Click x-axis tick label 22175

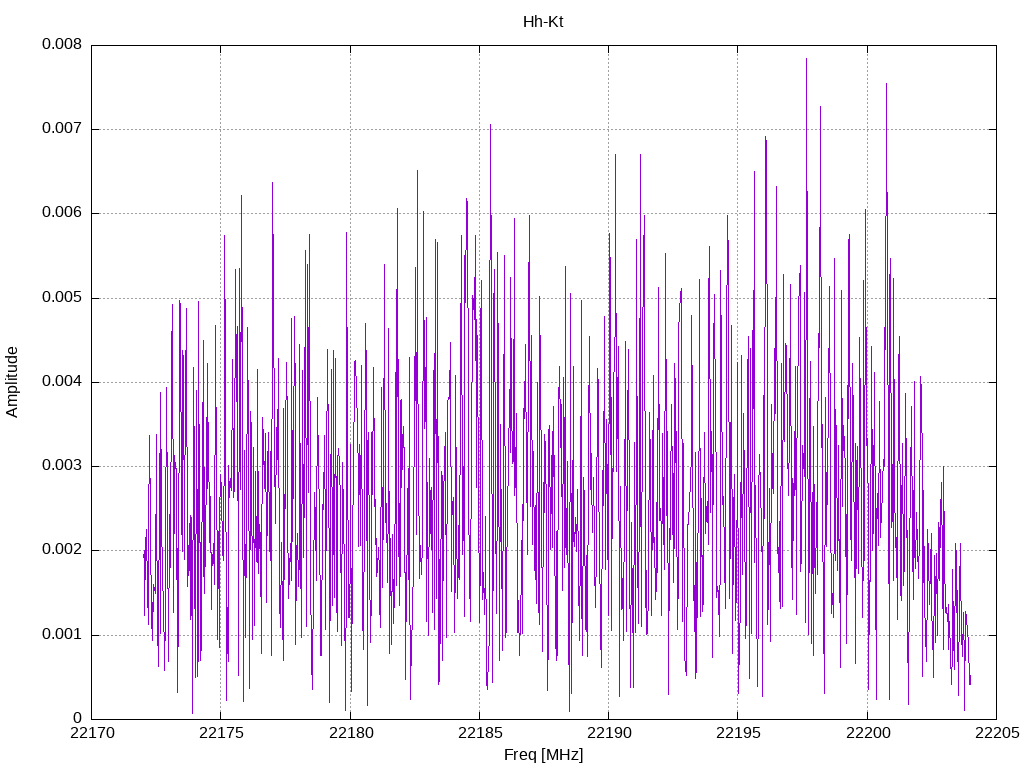pos(221,733)
